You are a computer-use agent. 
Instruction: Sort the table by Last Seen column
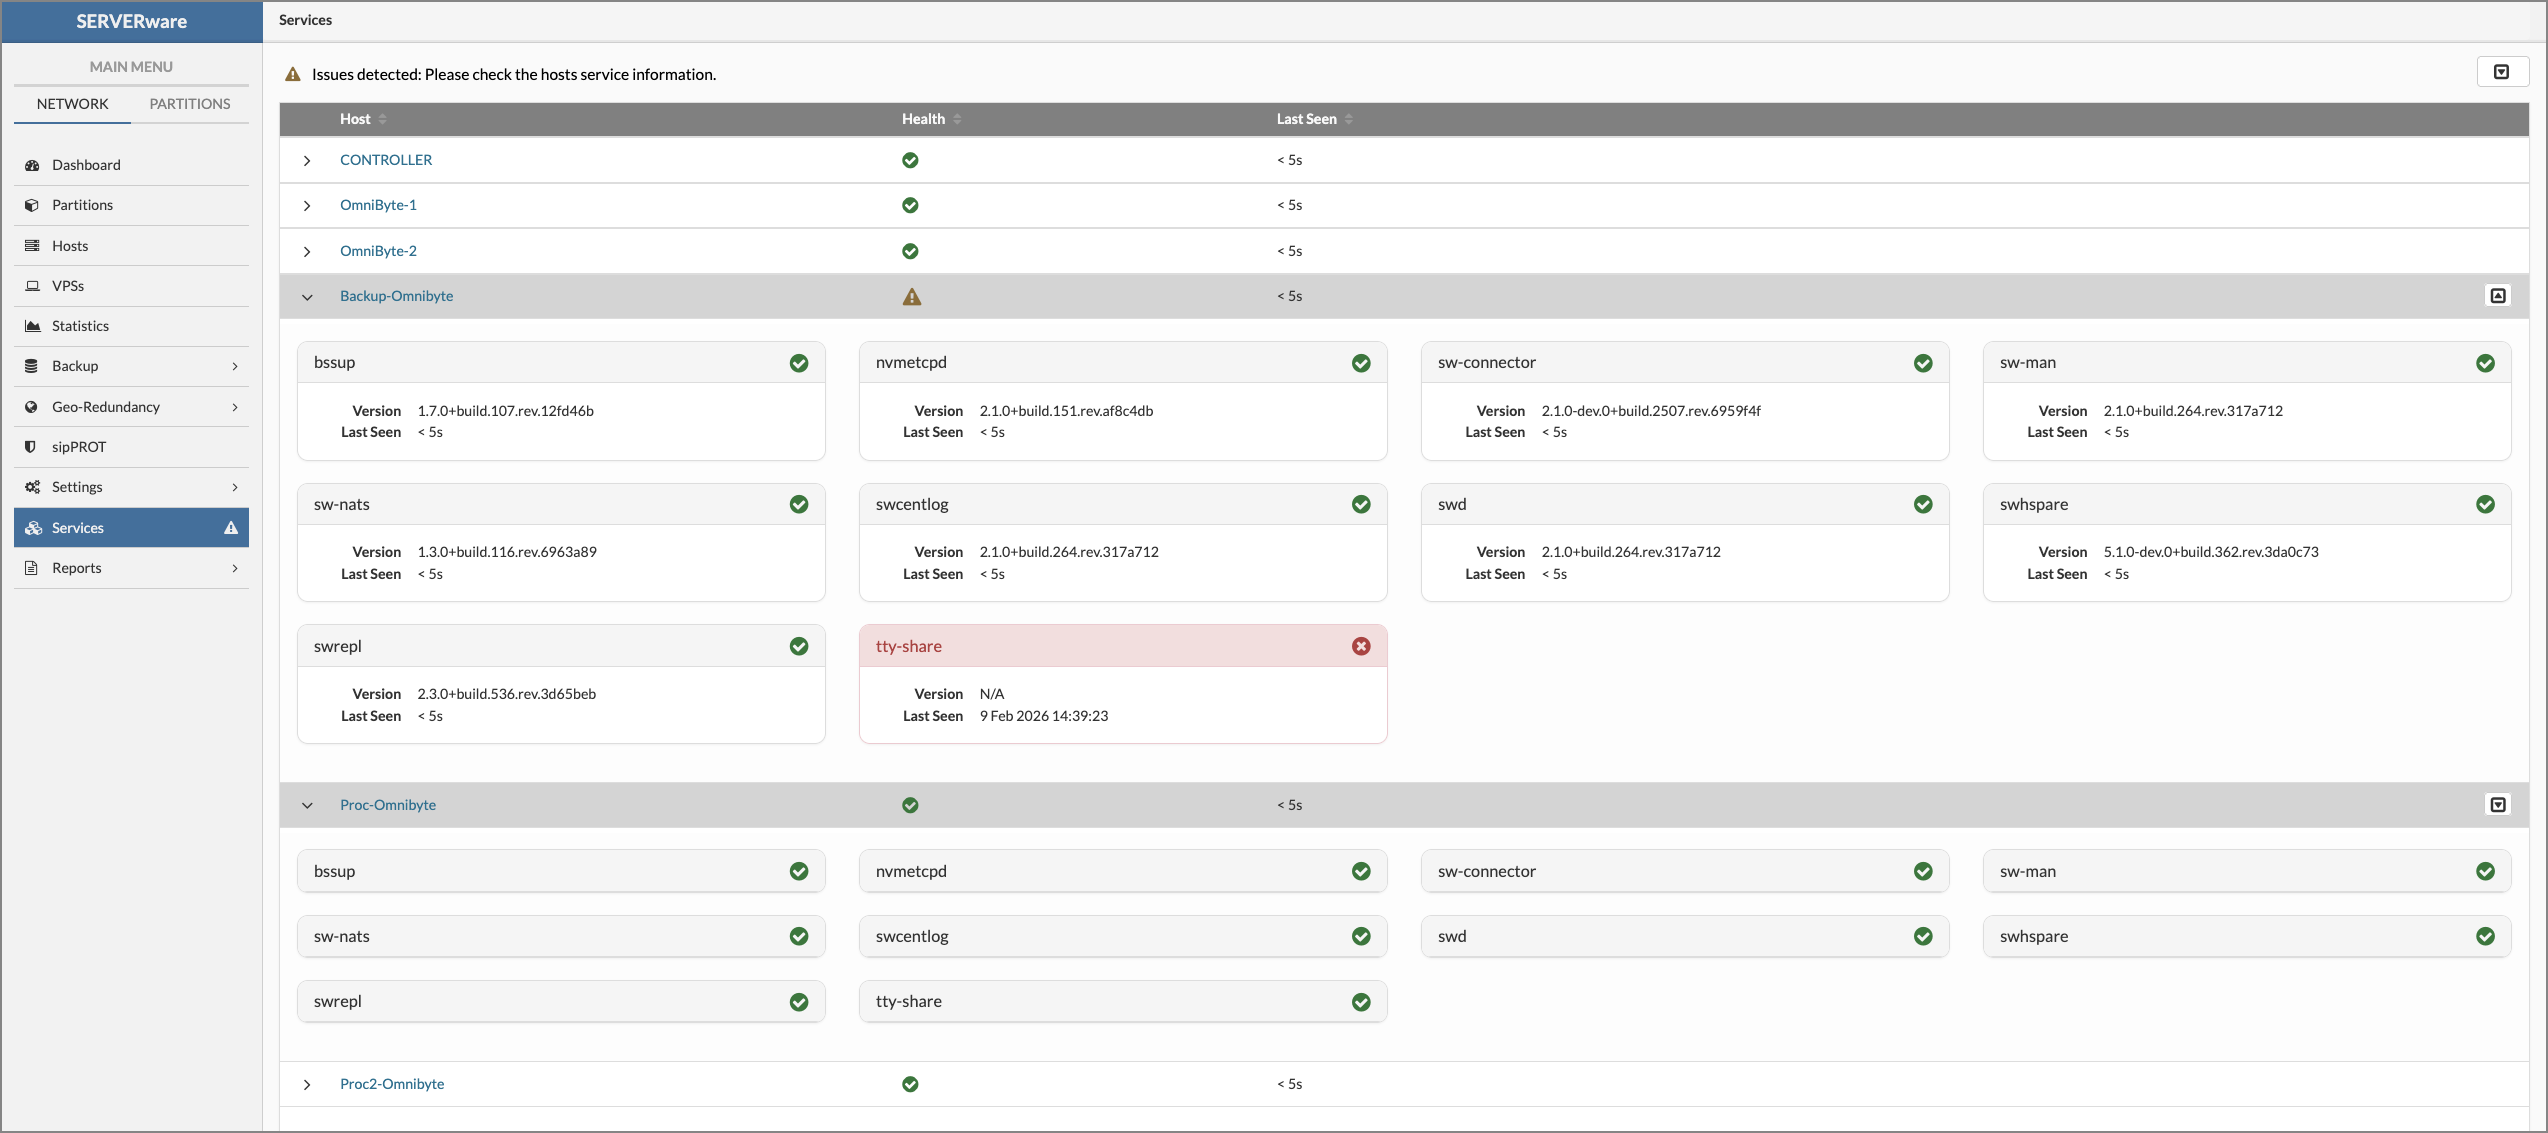pyautogui.click(x=1314, y=119)
